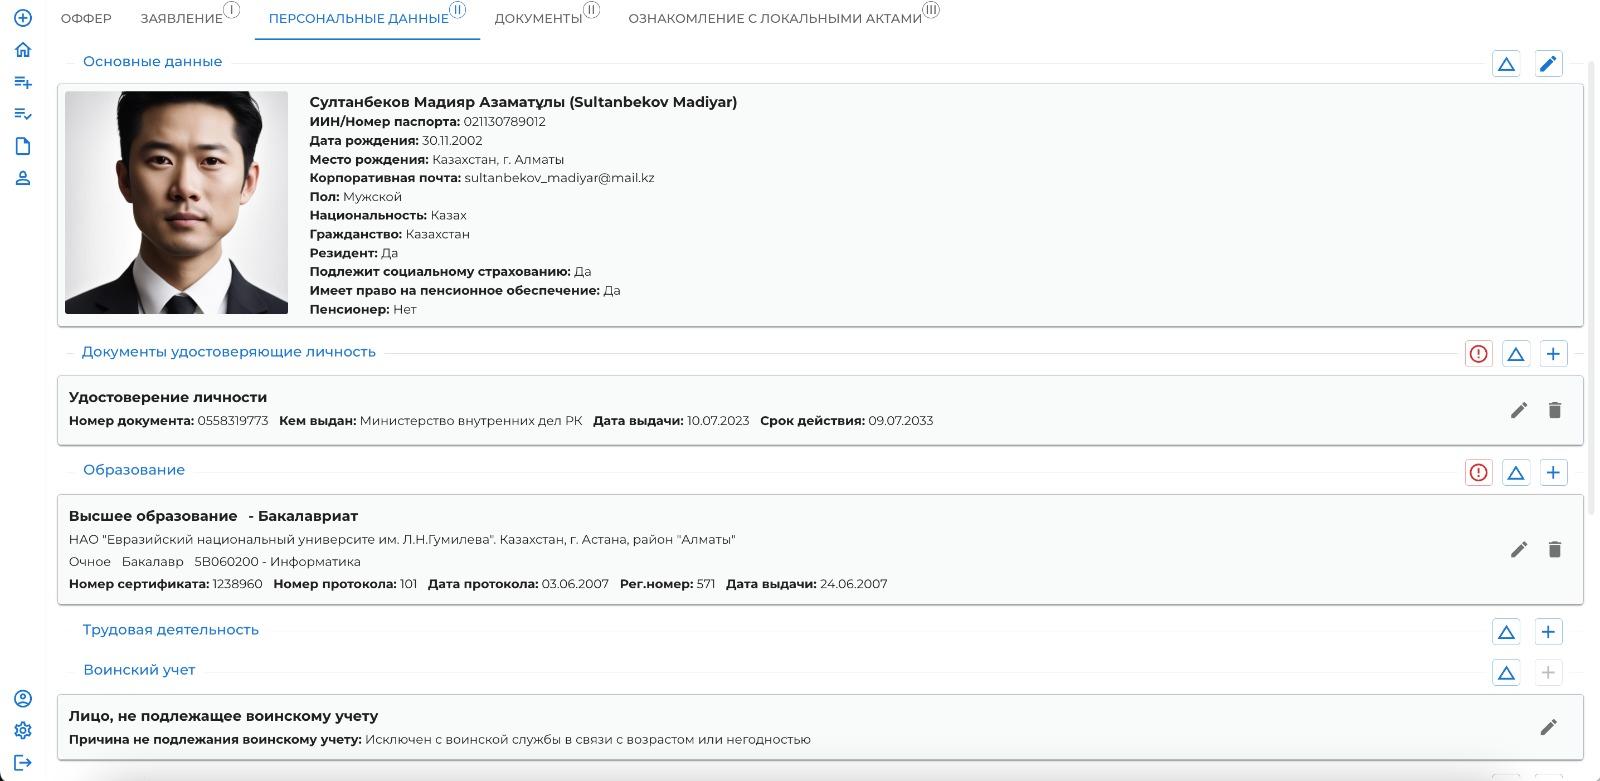This screenshot has width=1600, height=781.
Task: Switch to the ОФФЕР tab
Action: click(x=86, y=18)
